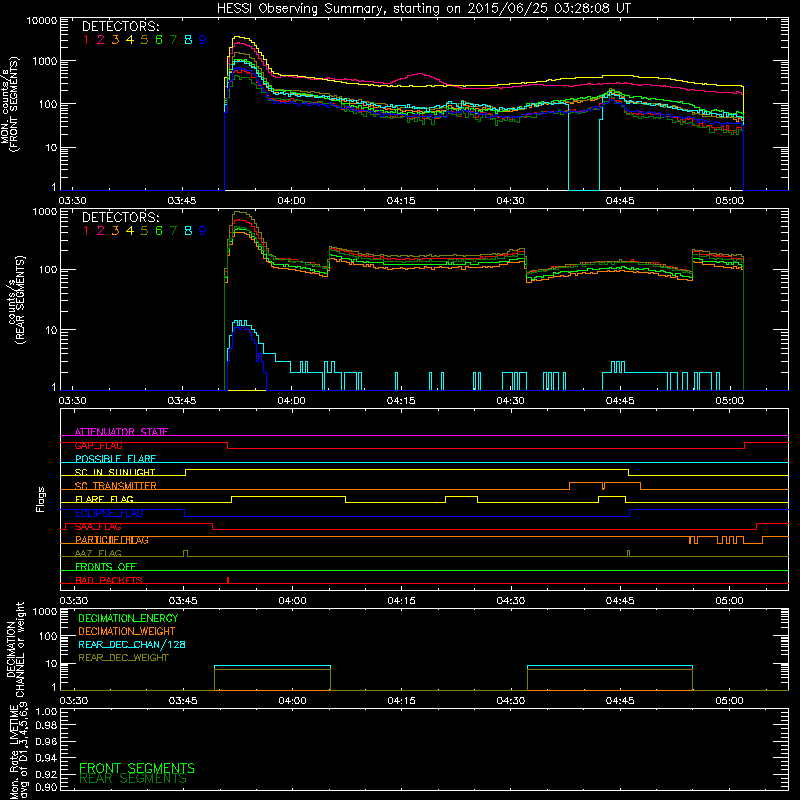Click the FLARE_FLAG label
The height and width of the screenshot is (800, 800).
click(x=104, y=499)
